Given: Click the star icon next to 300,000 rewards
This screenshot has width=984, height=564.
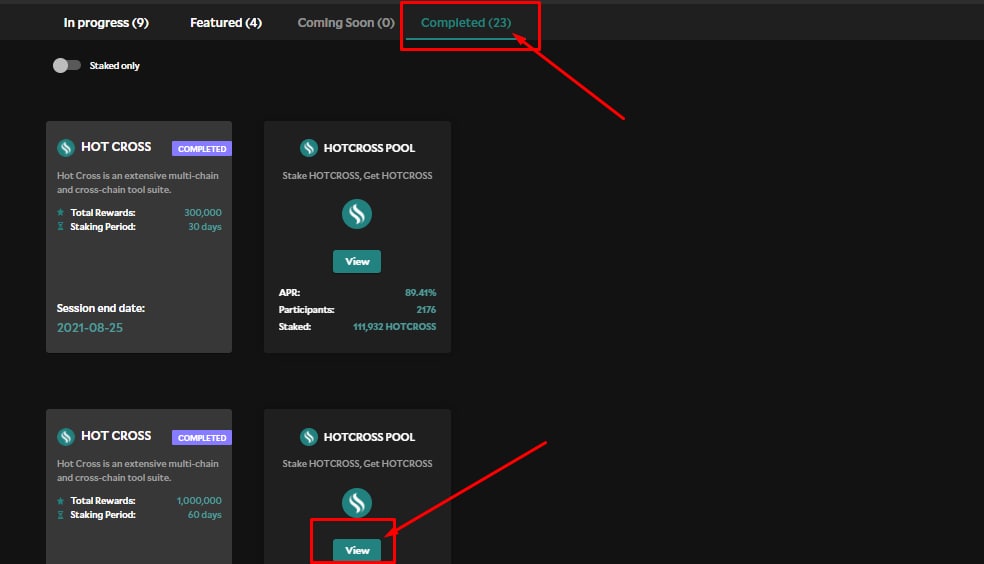Looking at the screenshot, I should 61,213.
